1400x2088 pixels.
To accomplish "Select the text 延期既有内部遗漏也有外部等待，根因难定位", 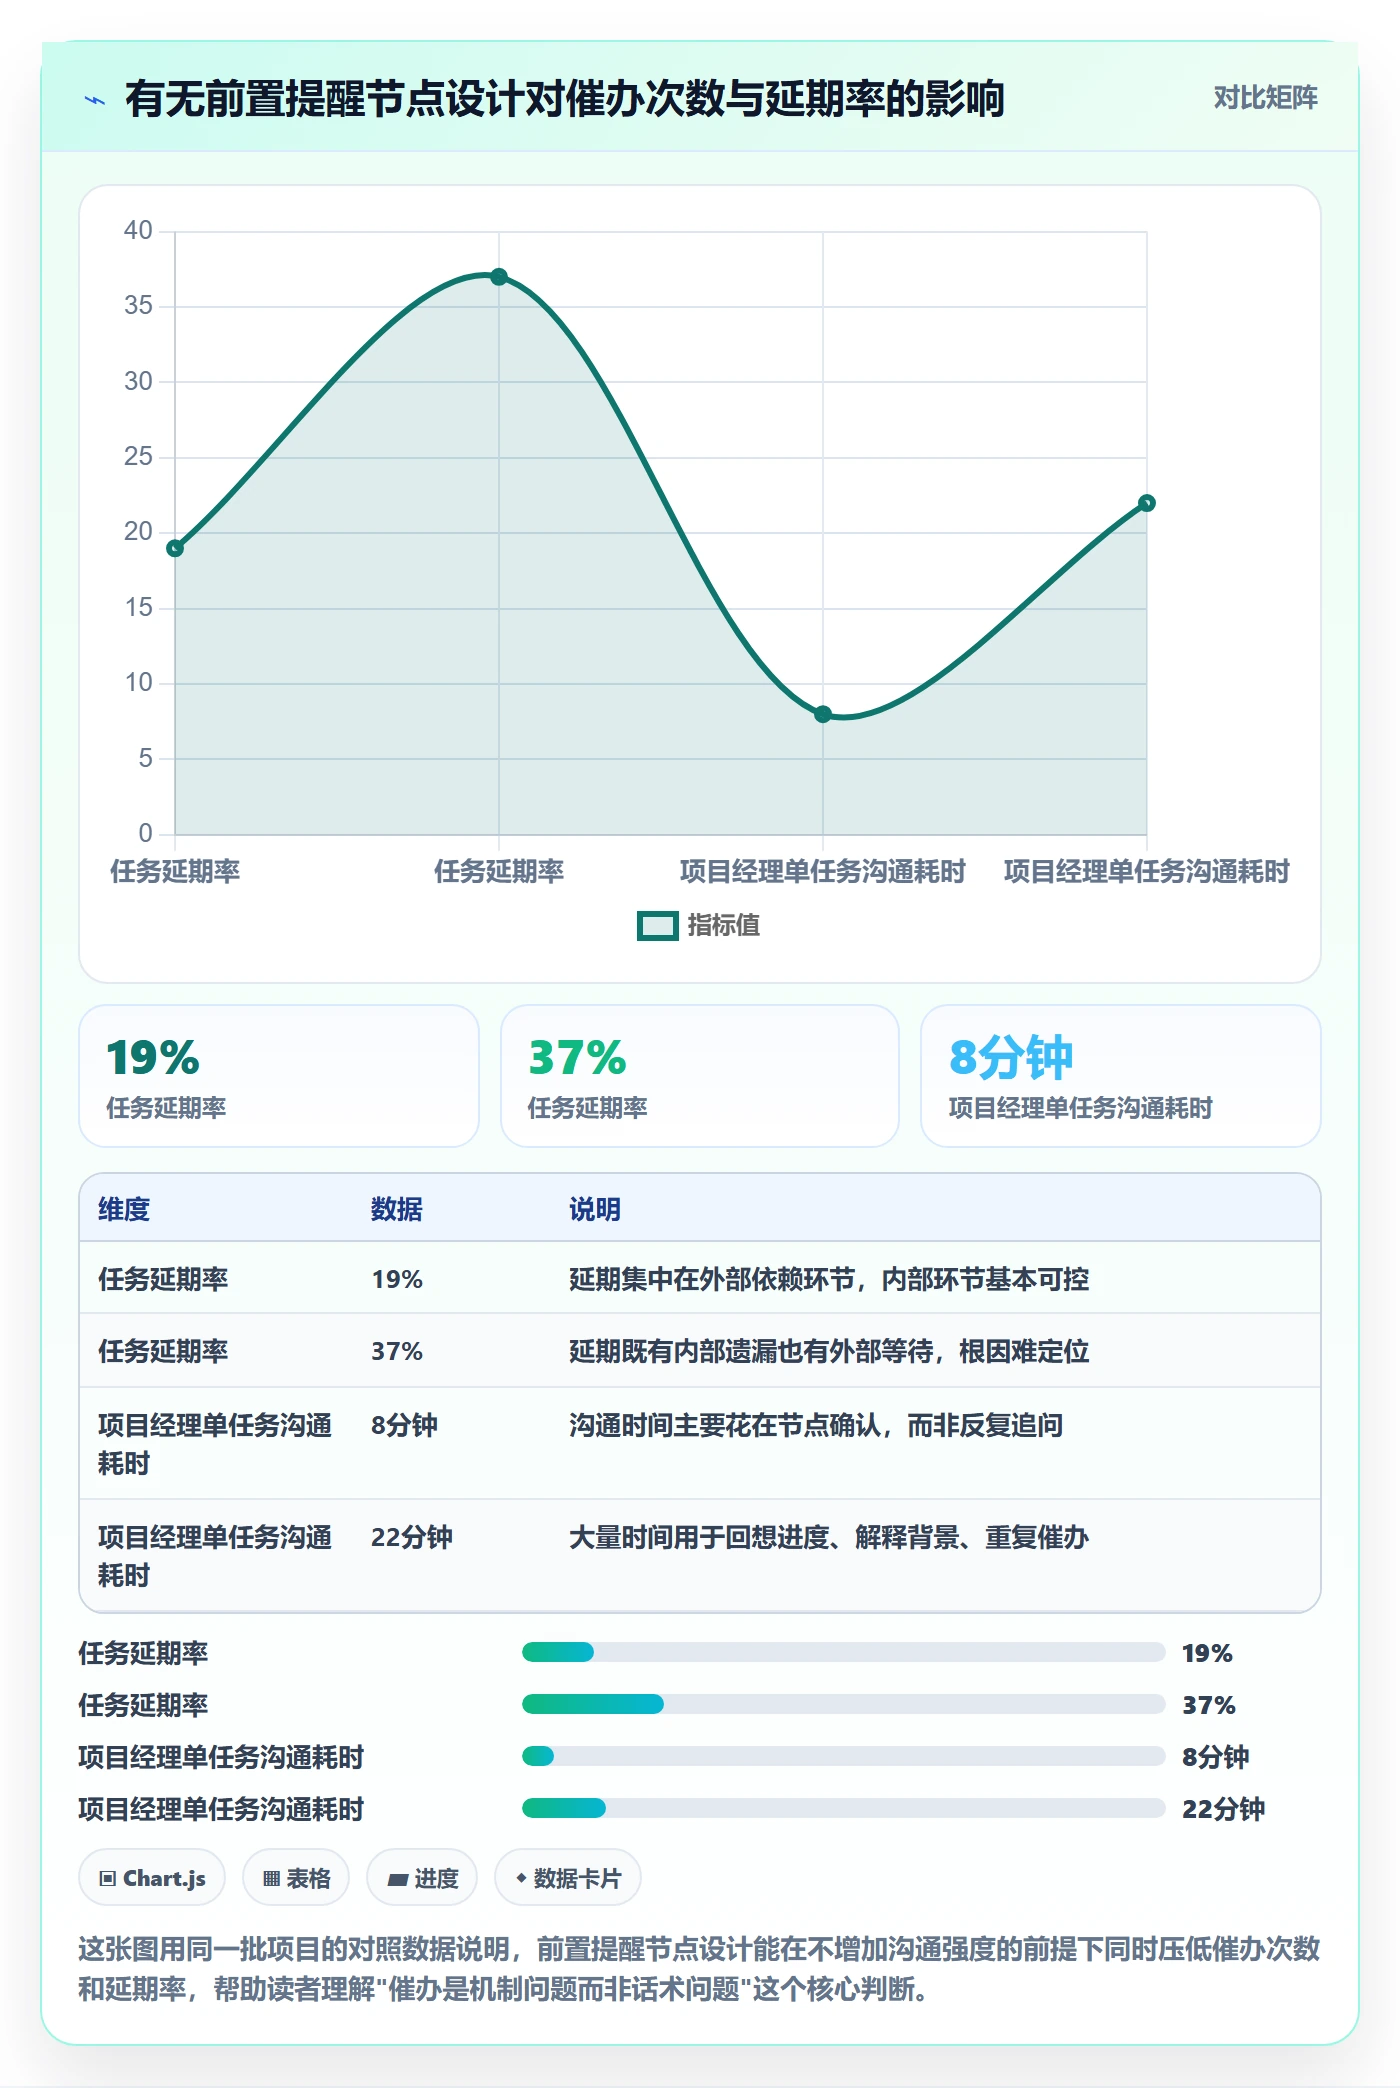I will point(829,1351).
